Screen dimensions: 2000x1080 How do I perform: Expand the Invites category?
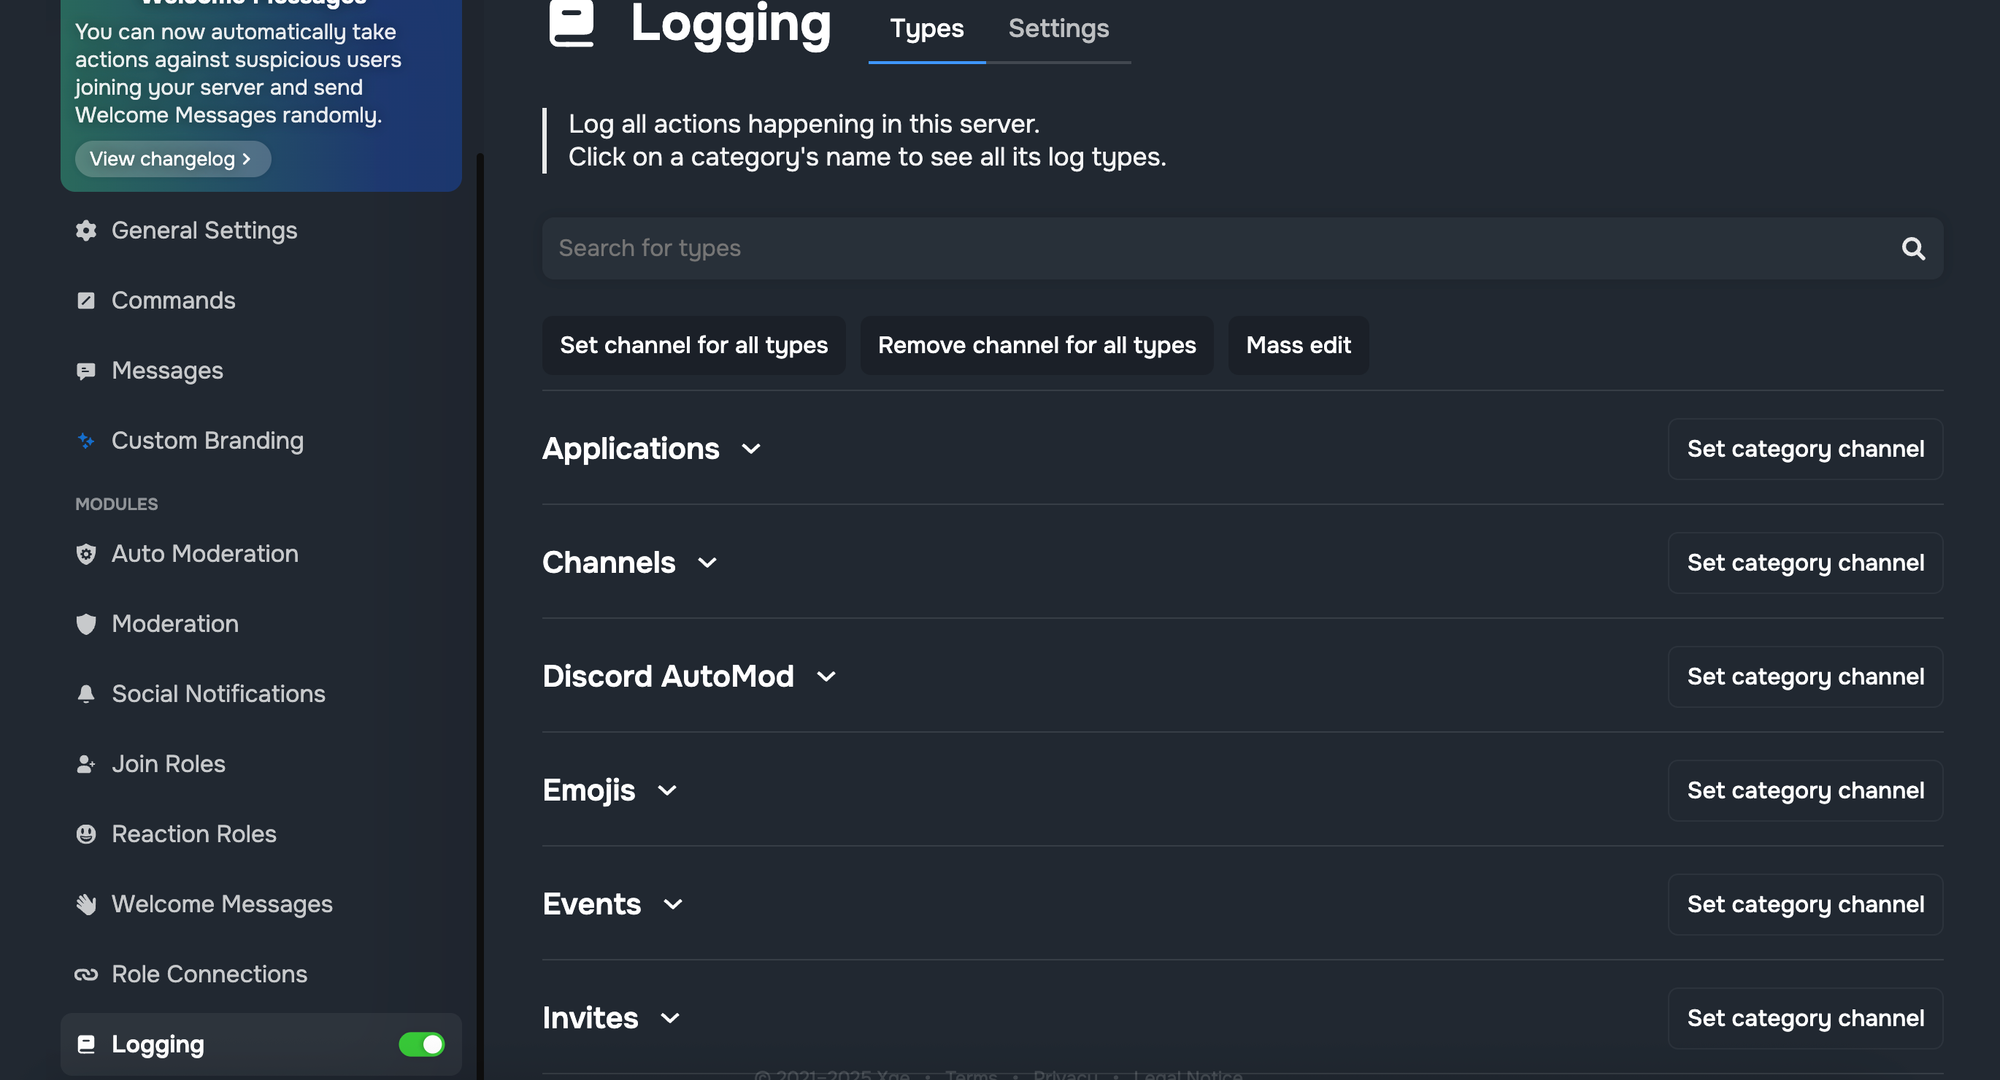(670, 1018)
